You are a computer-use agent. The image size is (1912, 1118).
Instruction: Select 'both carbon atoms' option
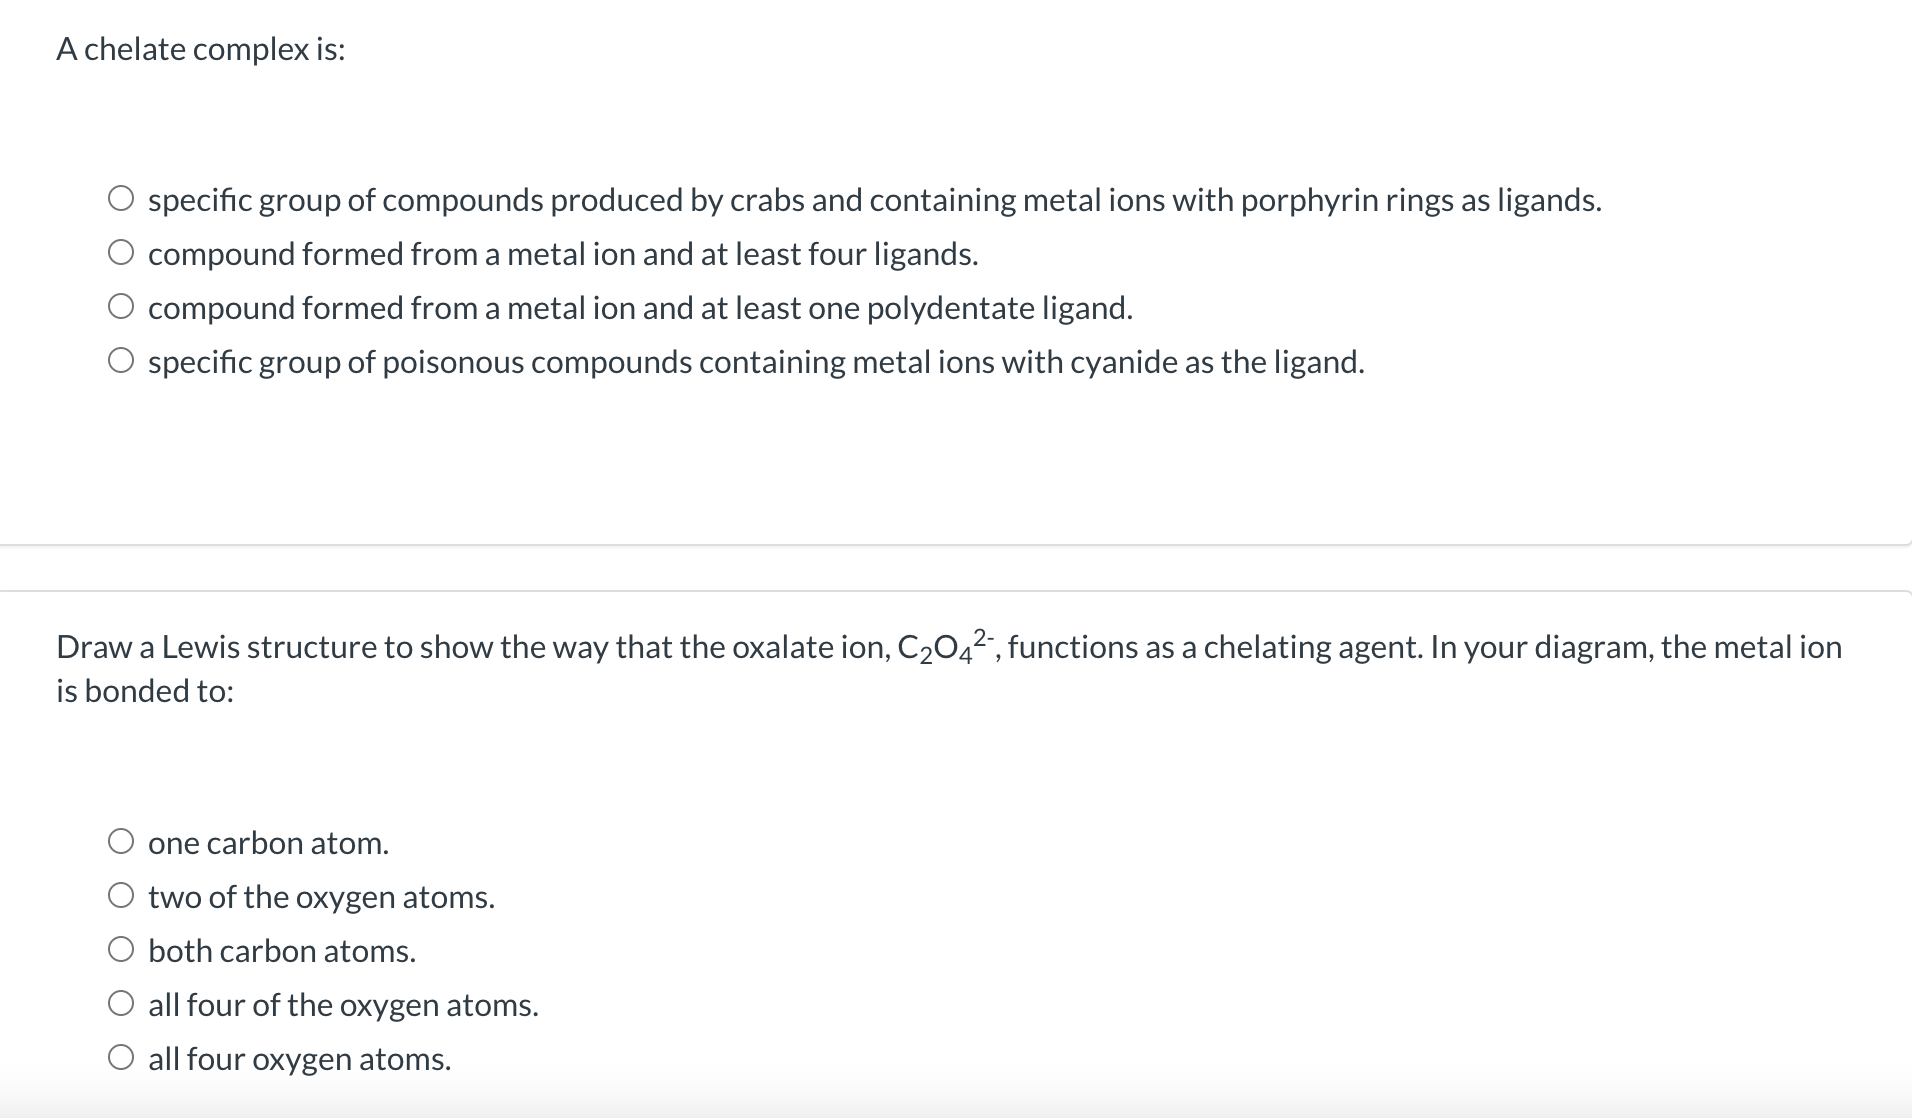pos(122,948)
